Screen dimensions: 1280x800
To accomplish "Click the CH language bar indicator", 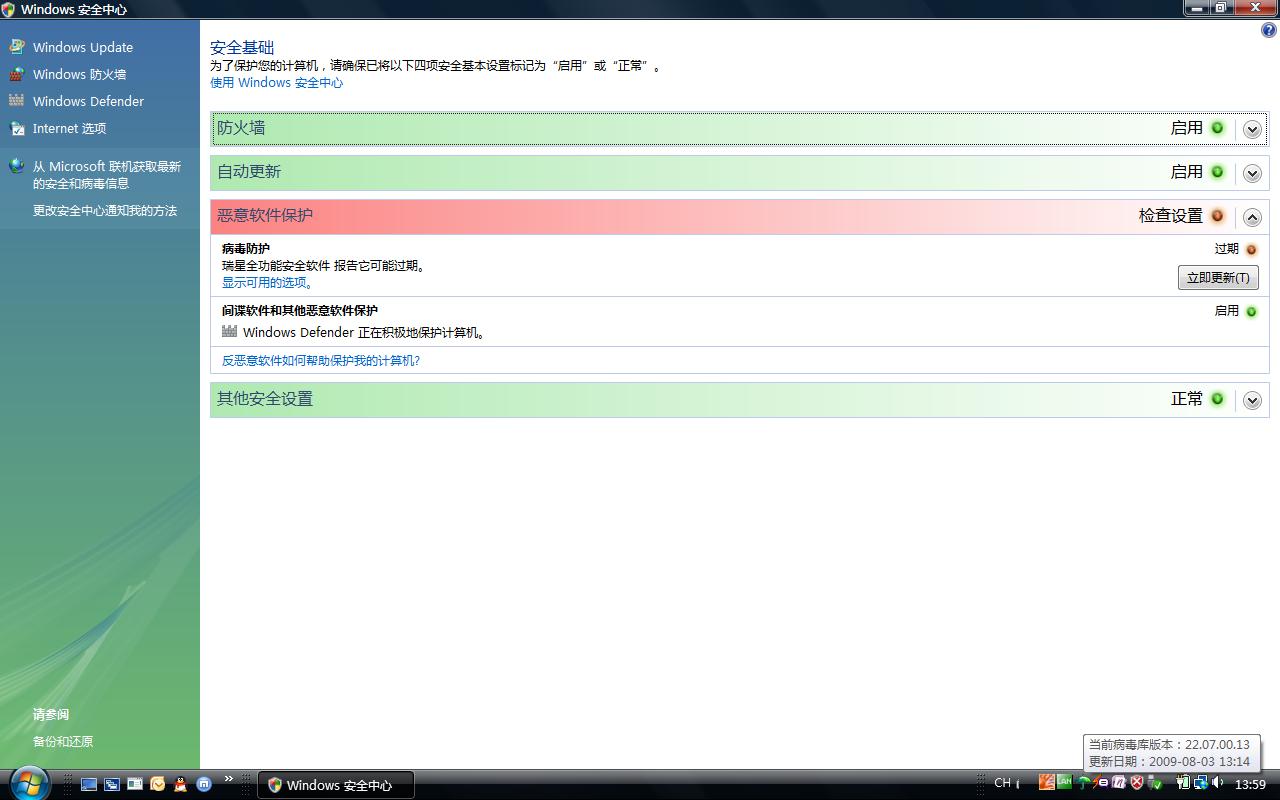I will (x=1002, y=783).
